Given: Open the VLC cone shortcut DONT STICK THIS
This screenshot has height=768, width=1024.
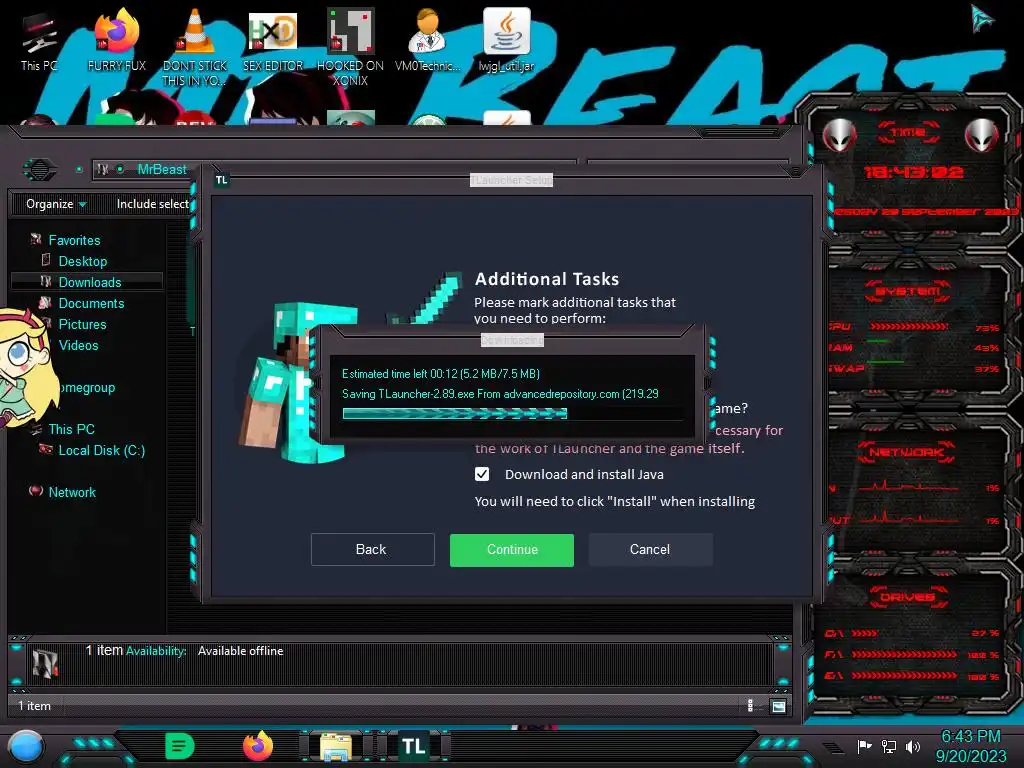Looking at the screenshot, I should coord(195,47).
